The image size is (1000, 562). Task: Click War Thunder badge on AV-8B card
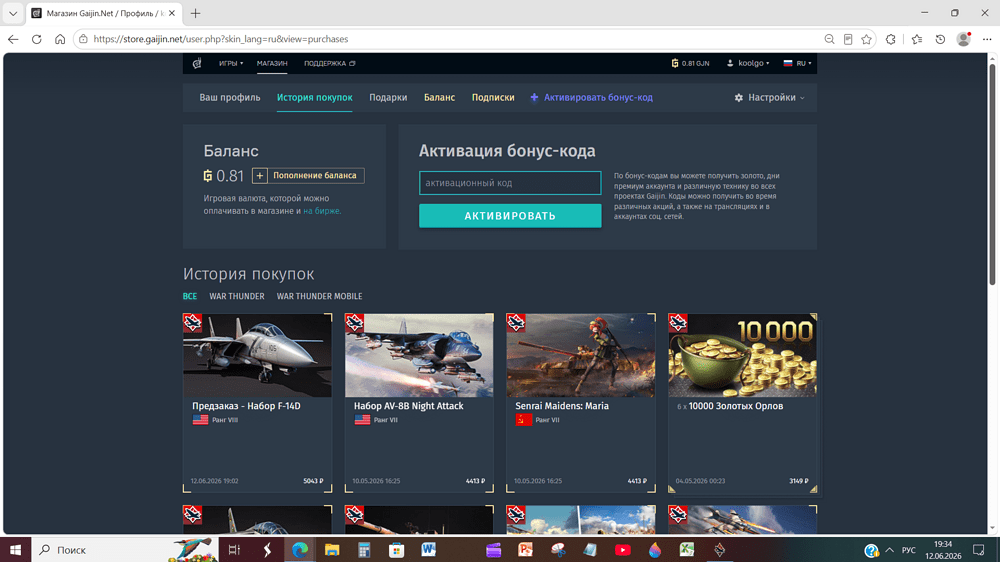[355, 323]
